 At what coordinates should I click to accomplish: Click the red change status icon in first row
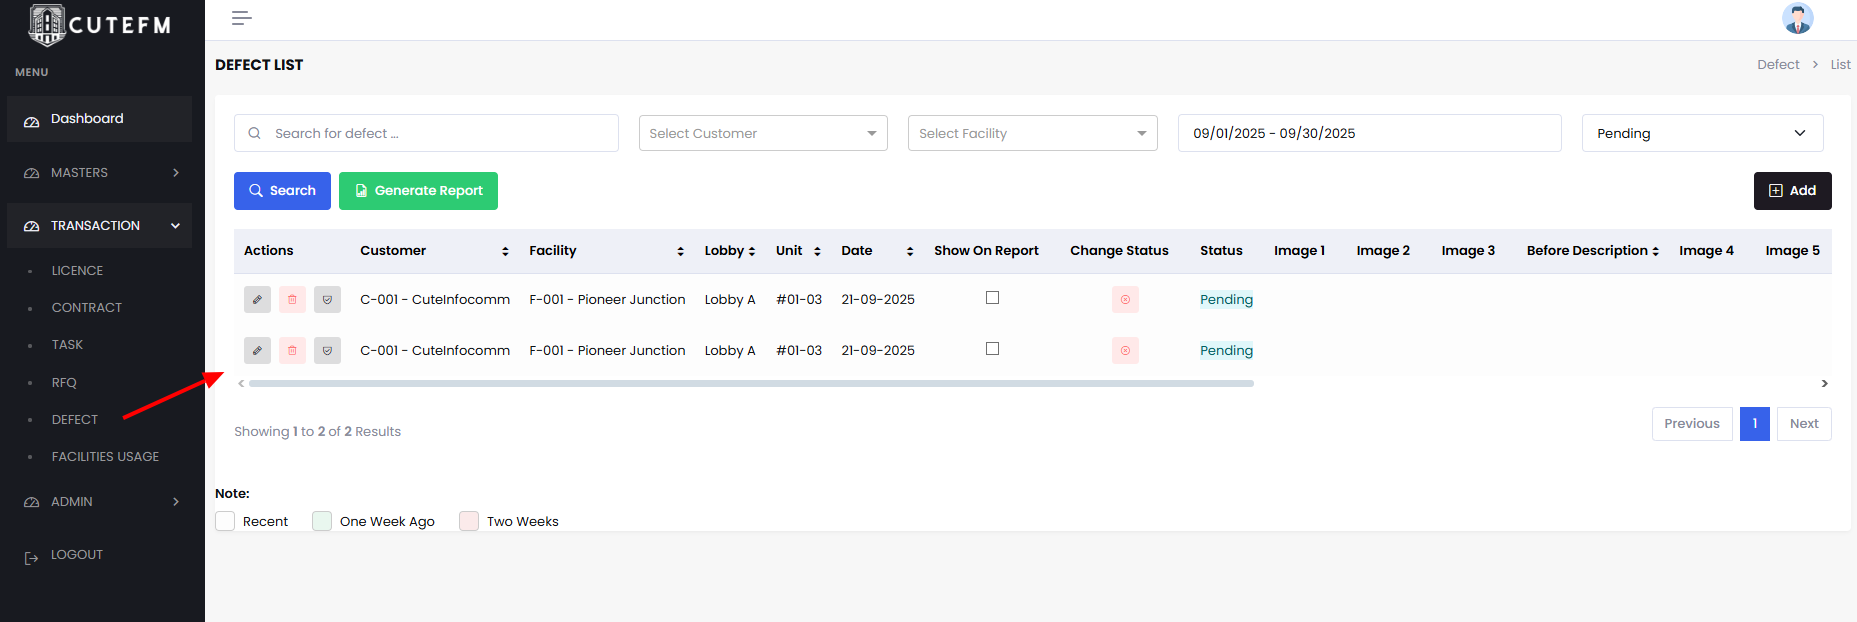point(1125,299)
